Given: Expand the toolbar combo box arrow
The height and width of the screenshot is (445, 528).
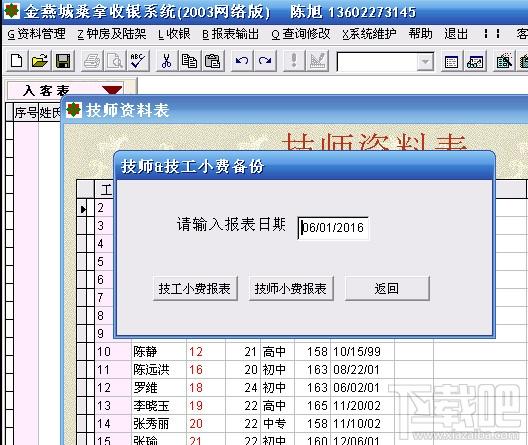Looking at the screenshot, I should 425,62.
